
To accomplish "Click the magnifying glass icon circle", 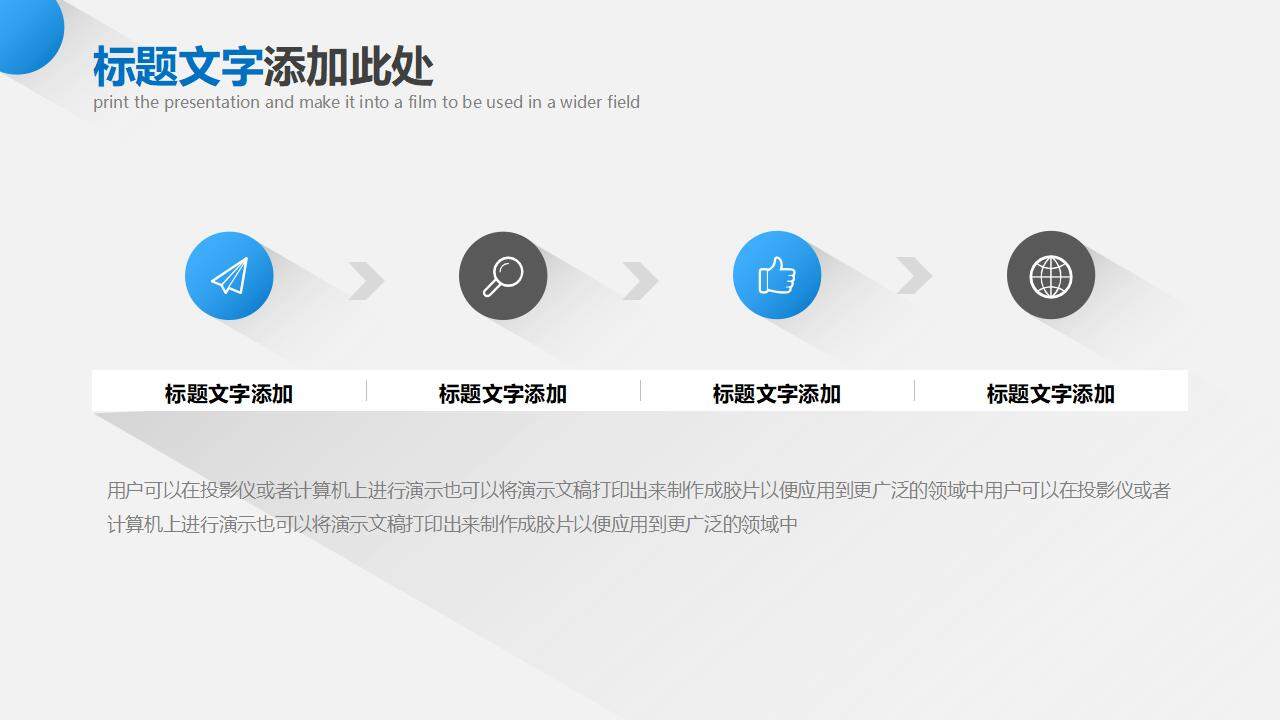I will 503,276.
